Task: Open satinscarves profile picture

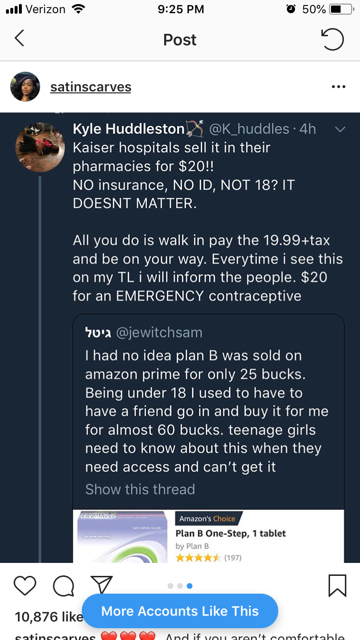Action: pyautogui.click(x=25, y=87)
